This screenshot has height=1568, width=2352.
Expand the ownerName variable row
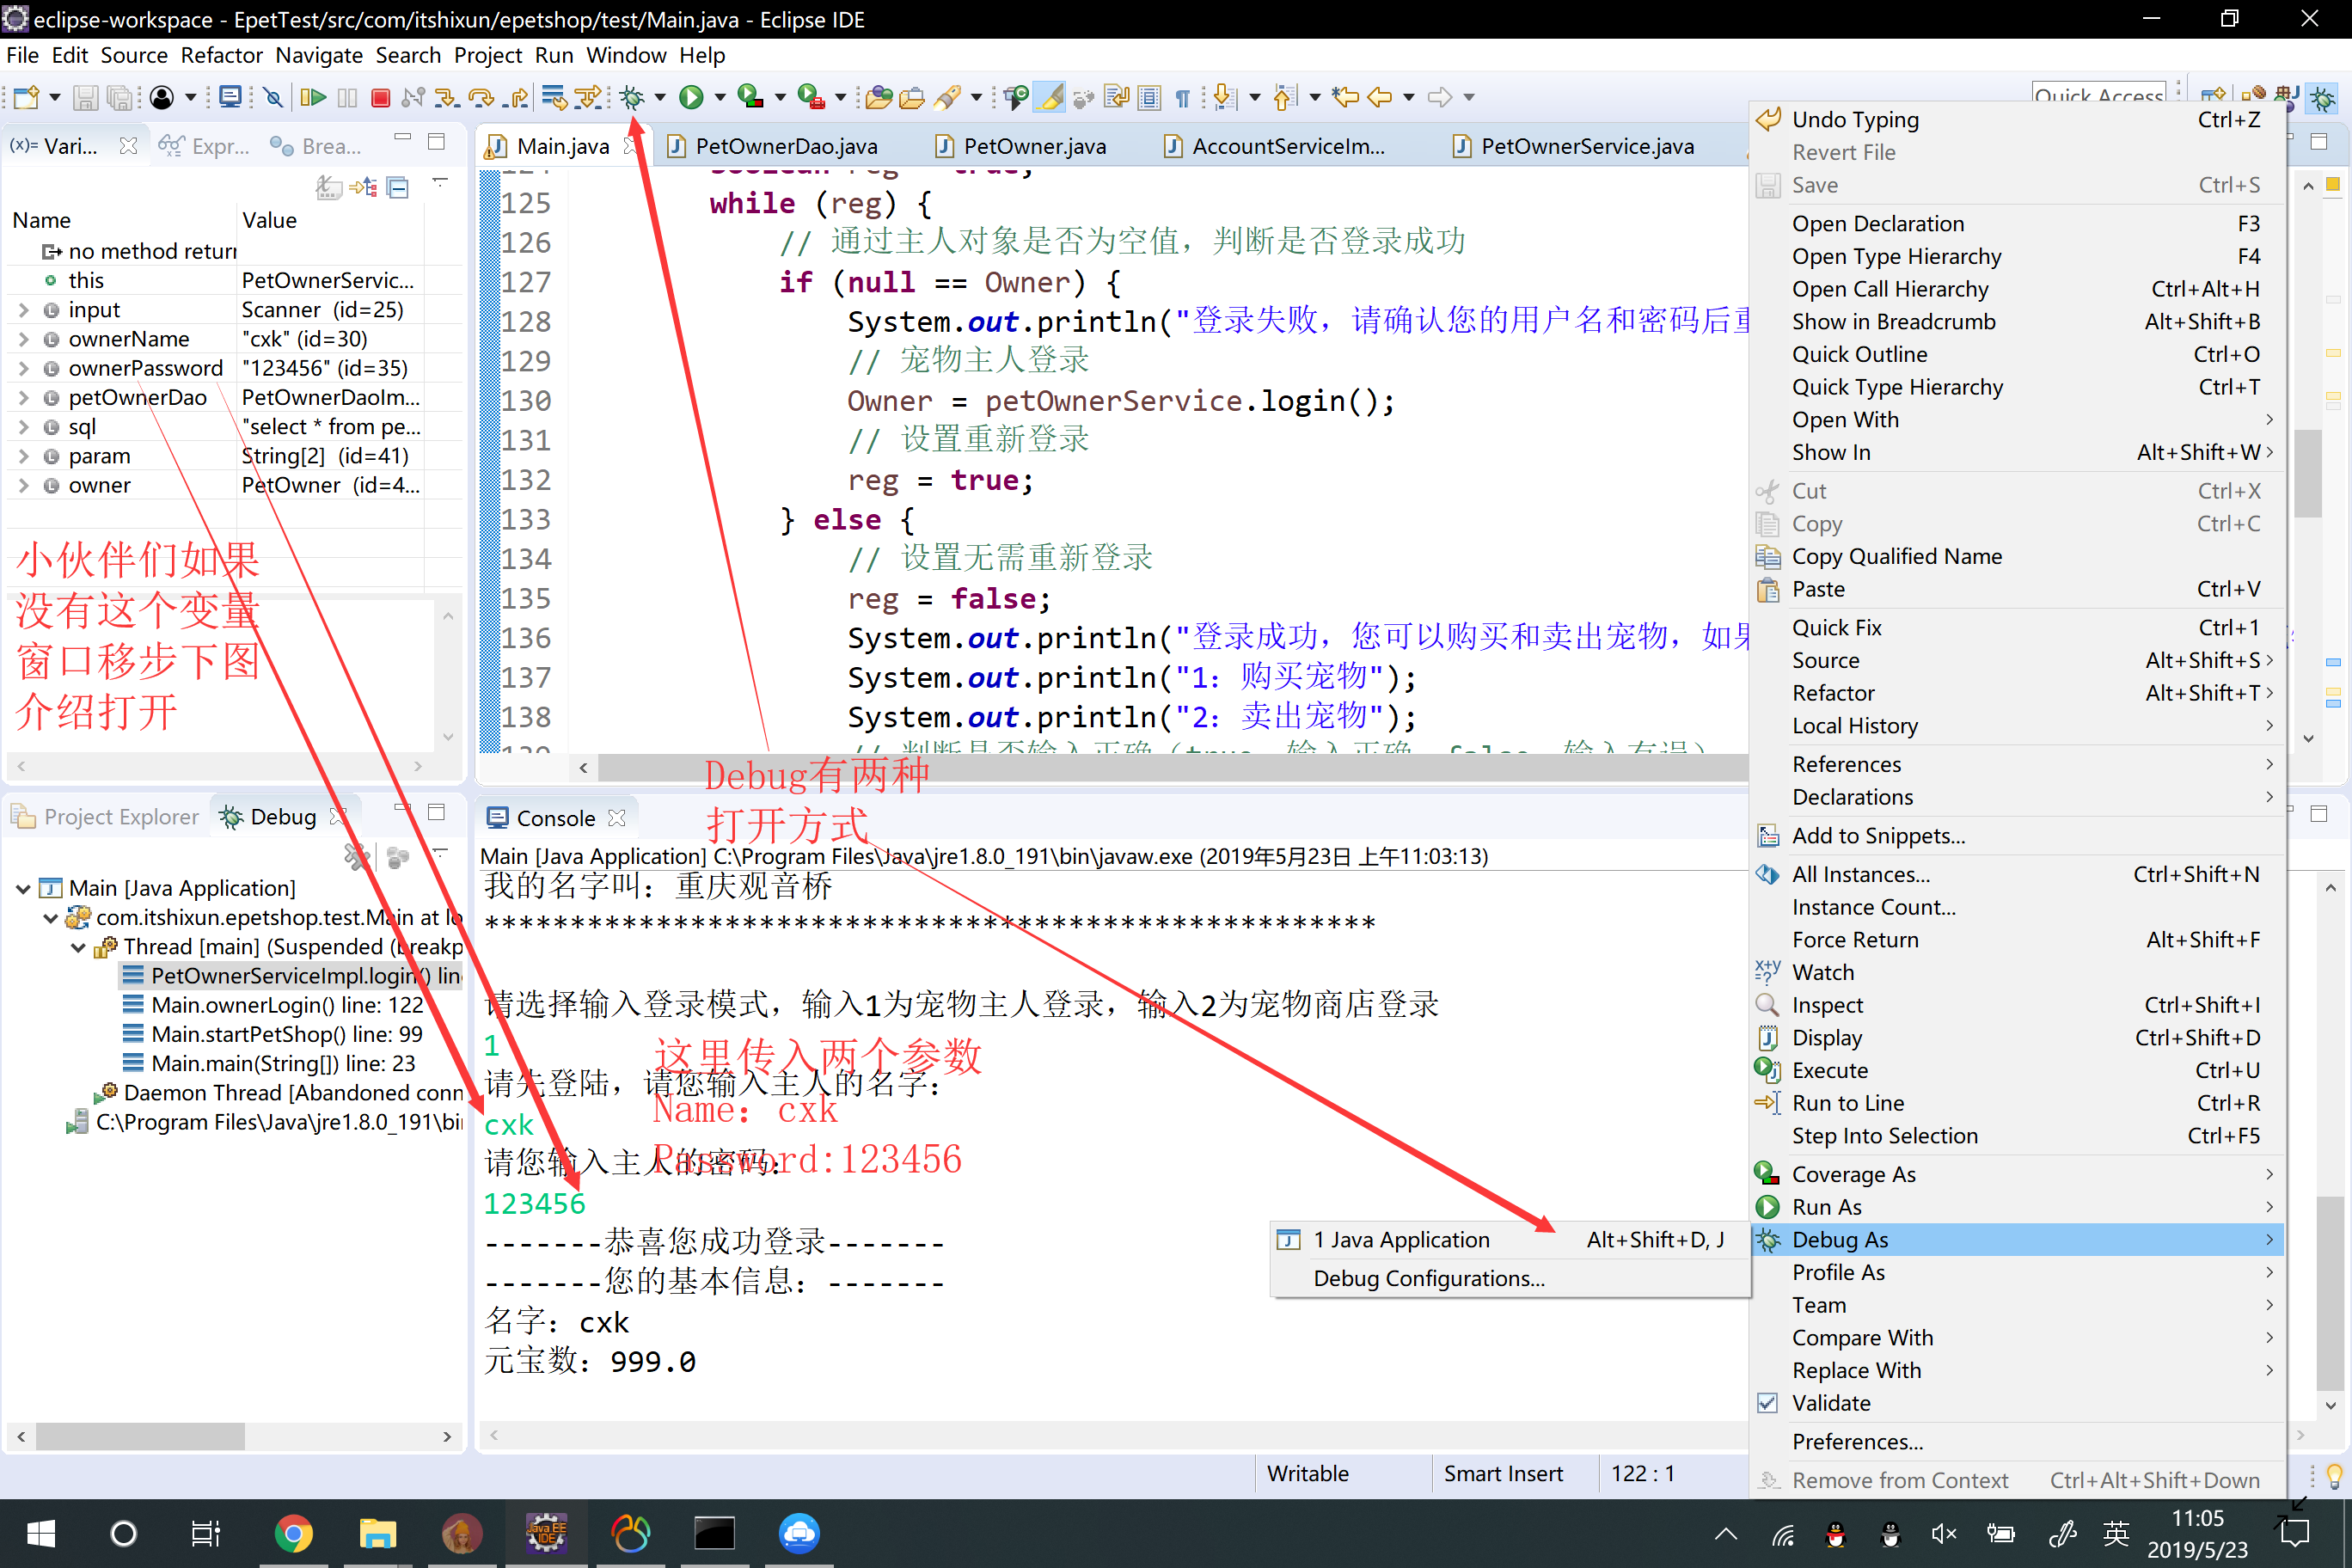coord(23,339)
